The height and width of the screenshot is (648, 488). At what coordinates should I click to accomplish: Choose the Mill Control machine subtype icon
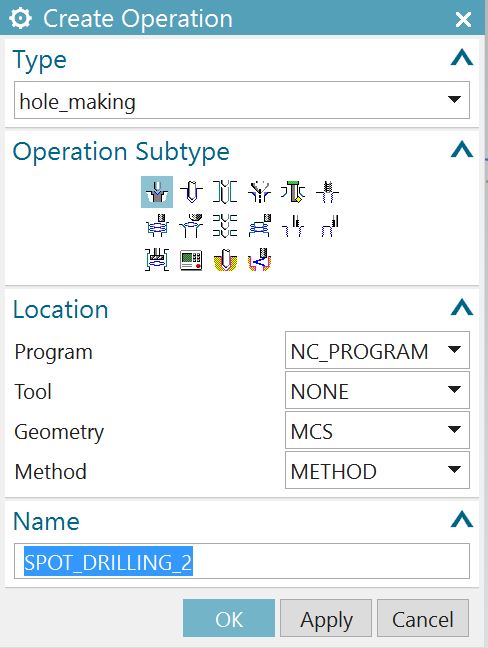(191, 260)
